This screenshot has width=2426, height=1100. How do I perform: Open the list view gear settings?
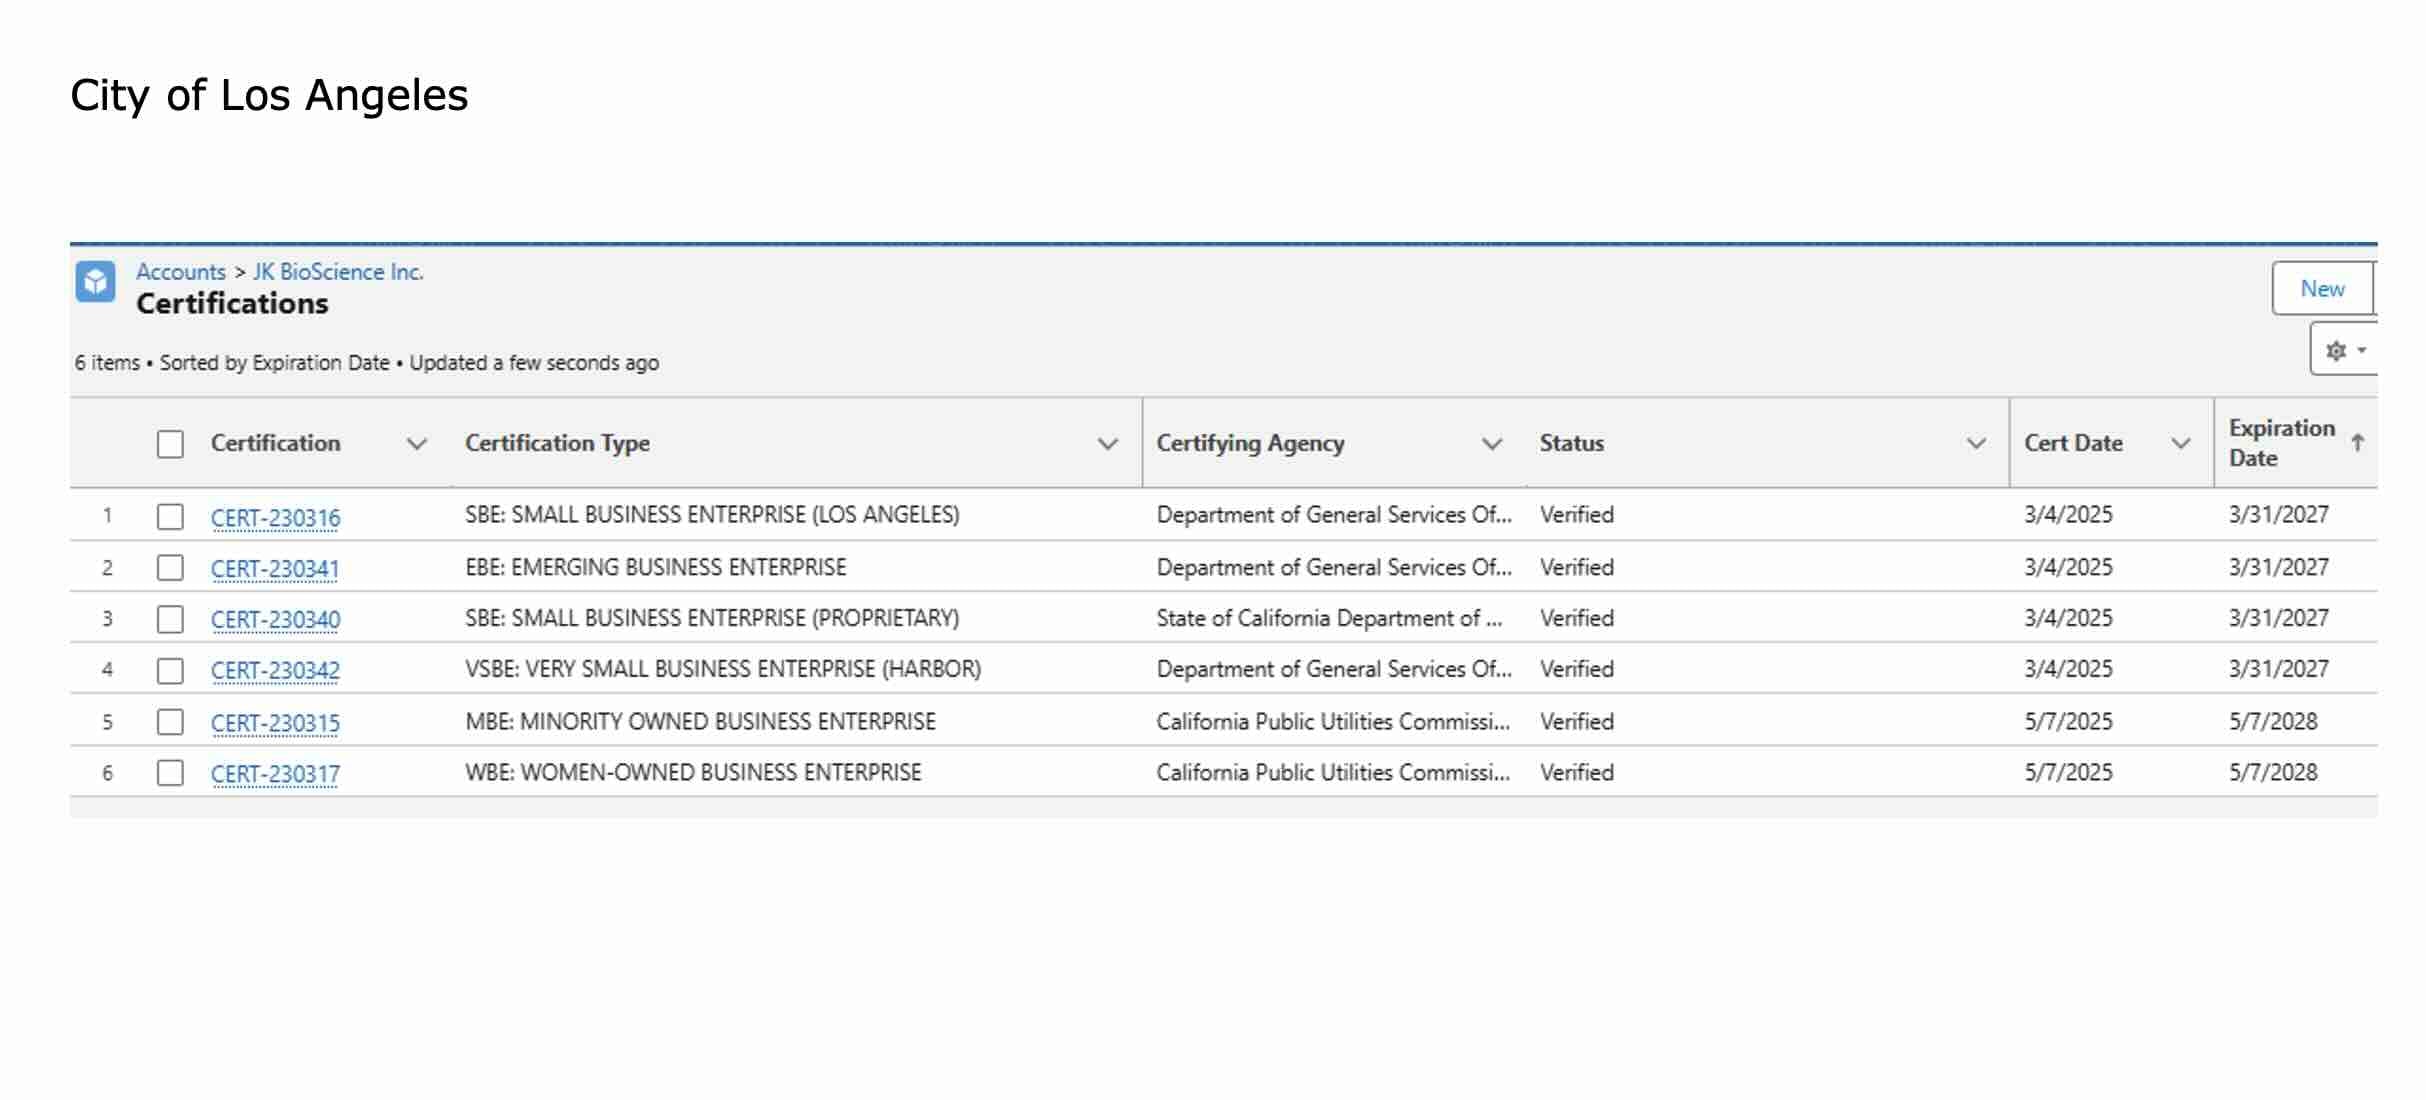[2341, 350]
